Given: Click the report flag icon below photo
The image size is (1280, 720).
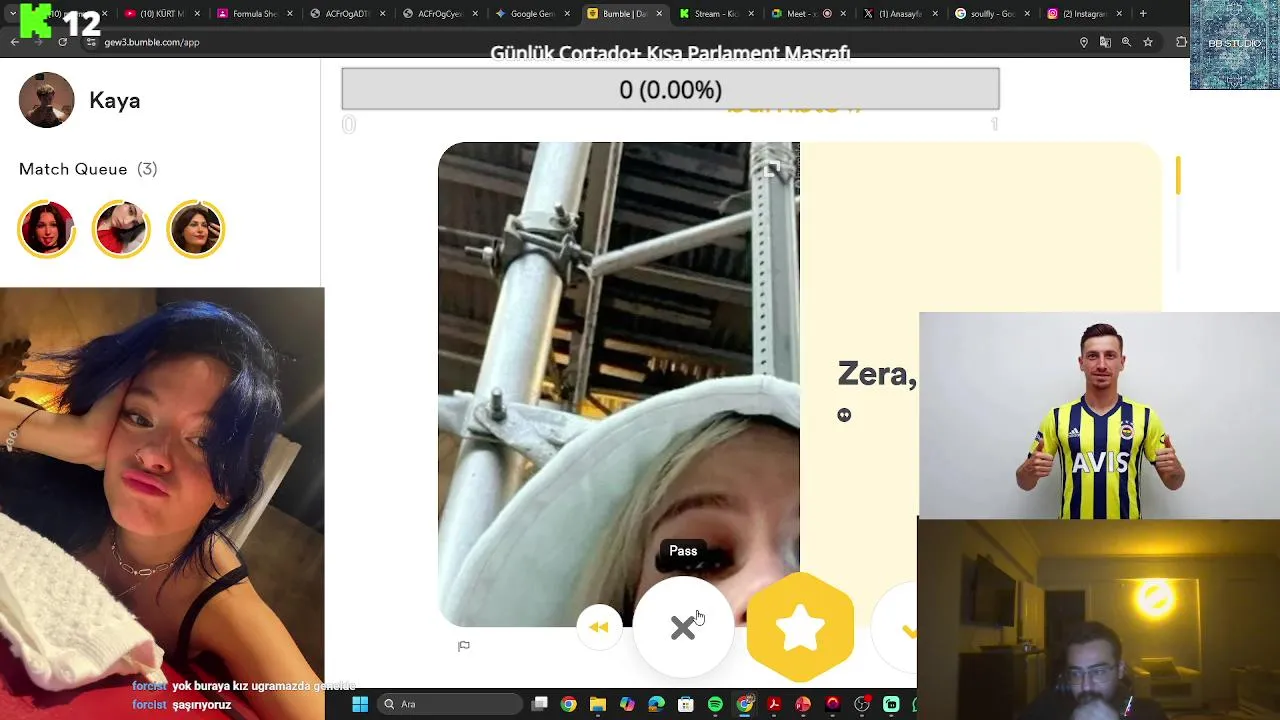Looking at the screenshot, I should [464, 646].
